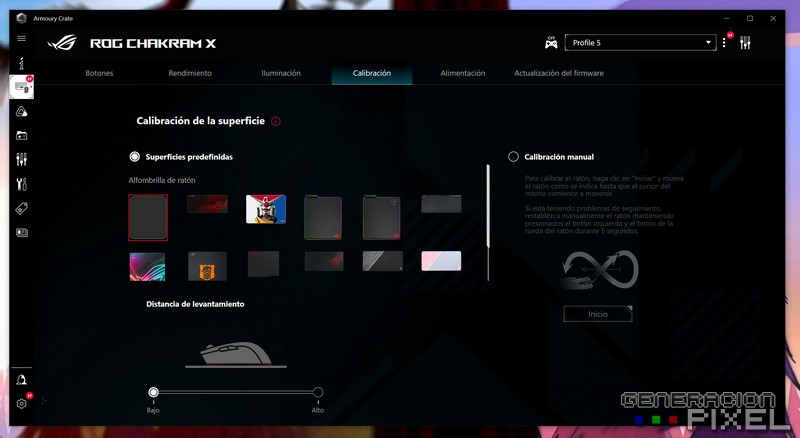Open the Game Library sidebar icon
This screenshot has width=800, height=438.
[x=21, y=135]
